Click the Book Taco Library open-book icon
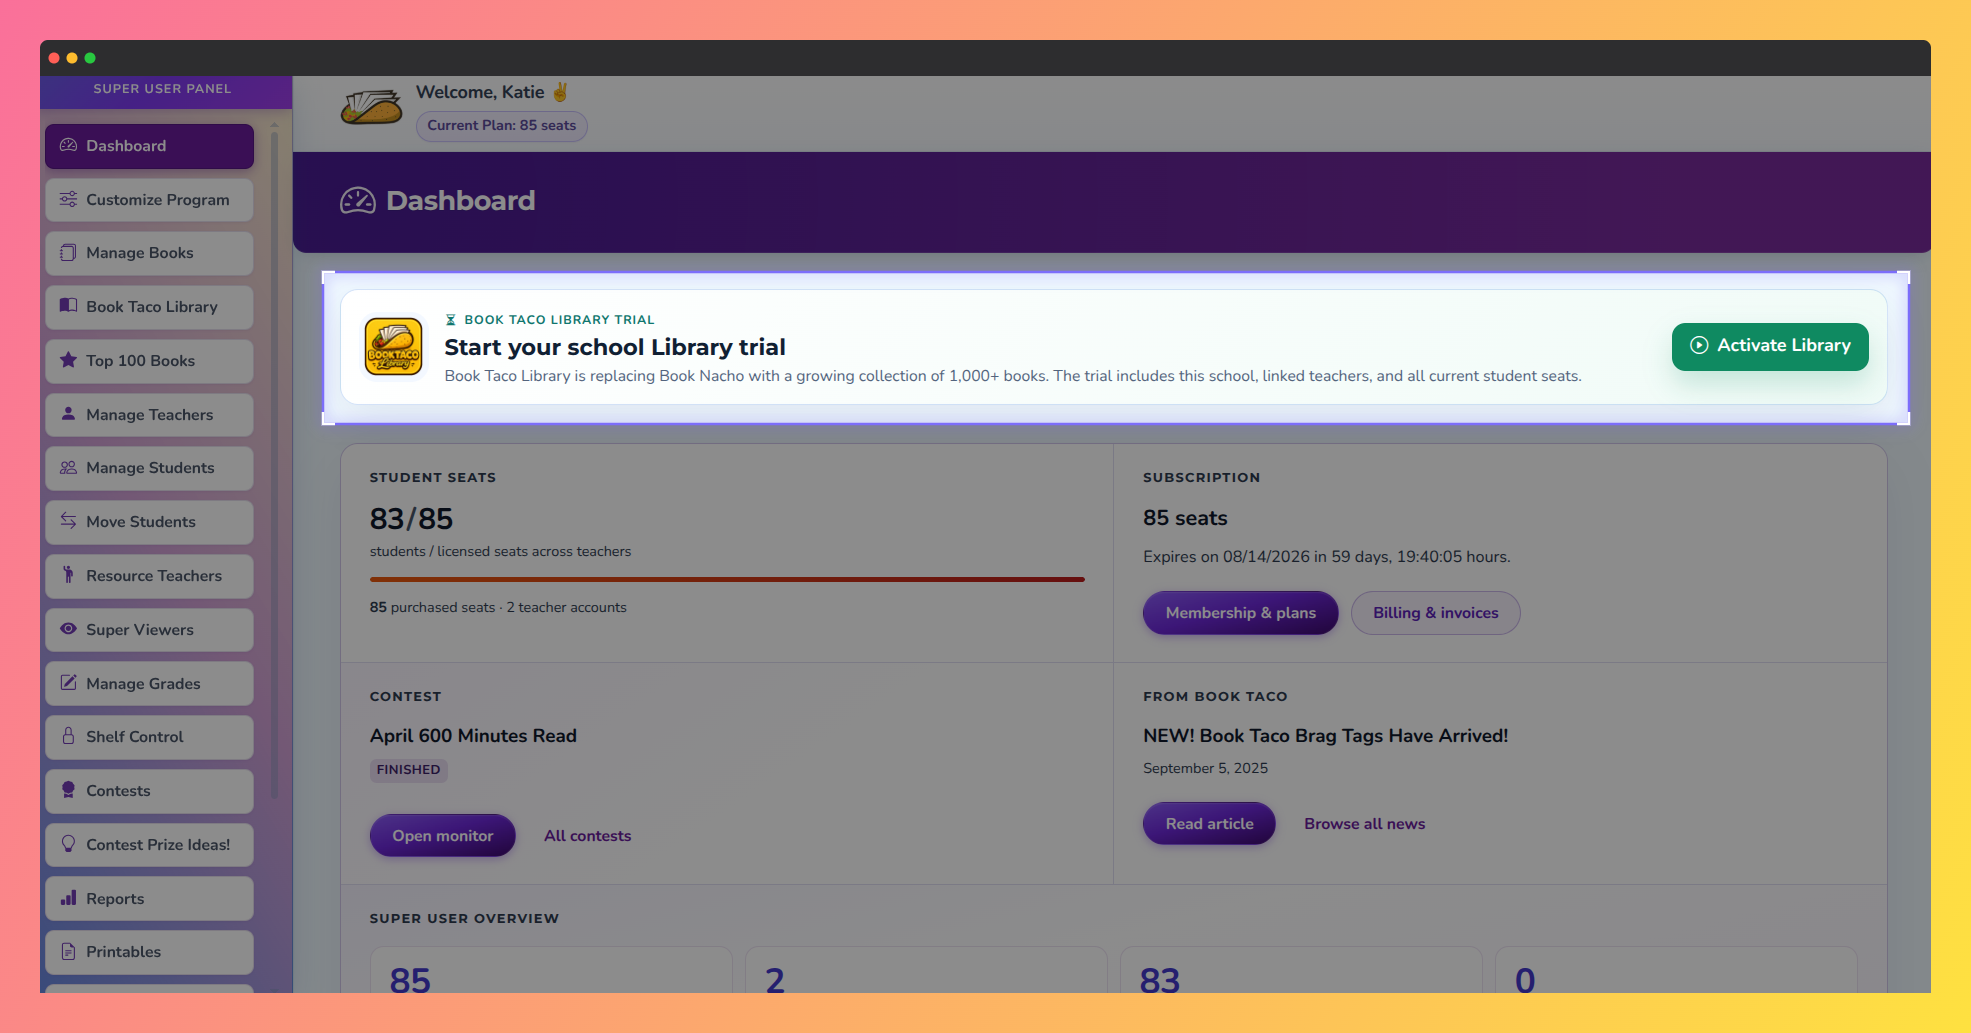The image size is (1971, 1033). [x=68, y=306]
